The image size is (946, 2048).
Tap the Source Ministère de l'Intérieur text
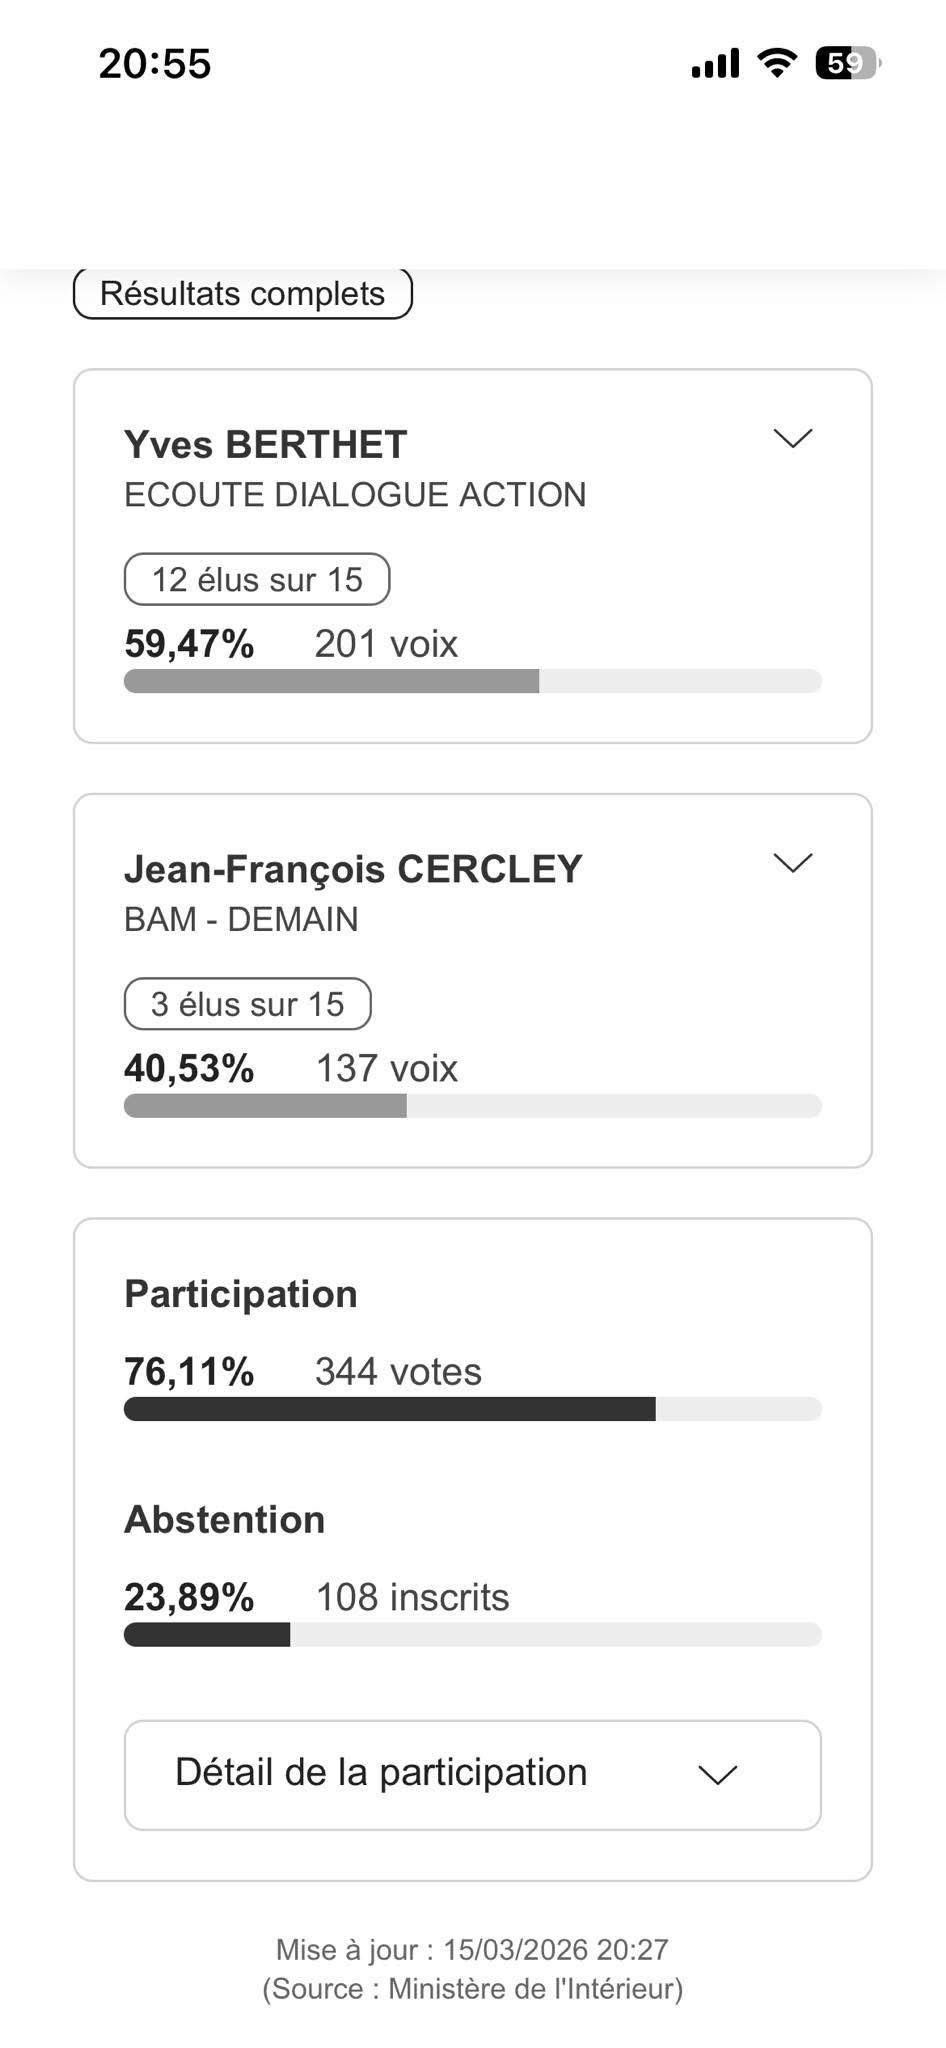pyautogui.click(x=472, y=1988)
